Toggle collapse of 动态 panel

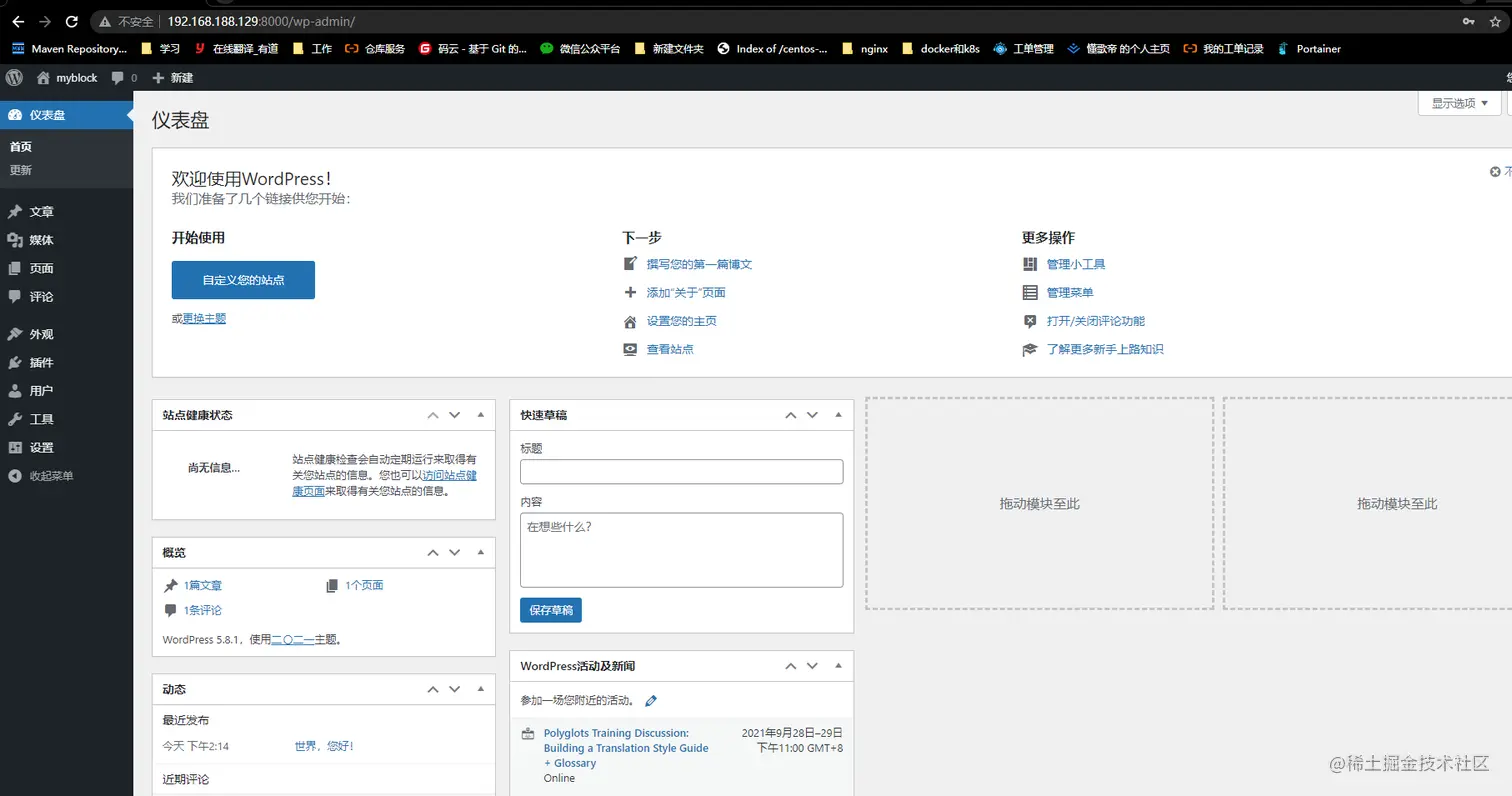[480, 689]
